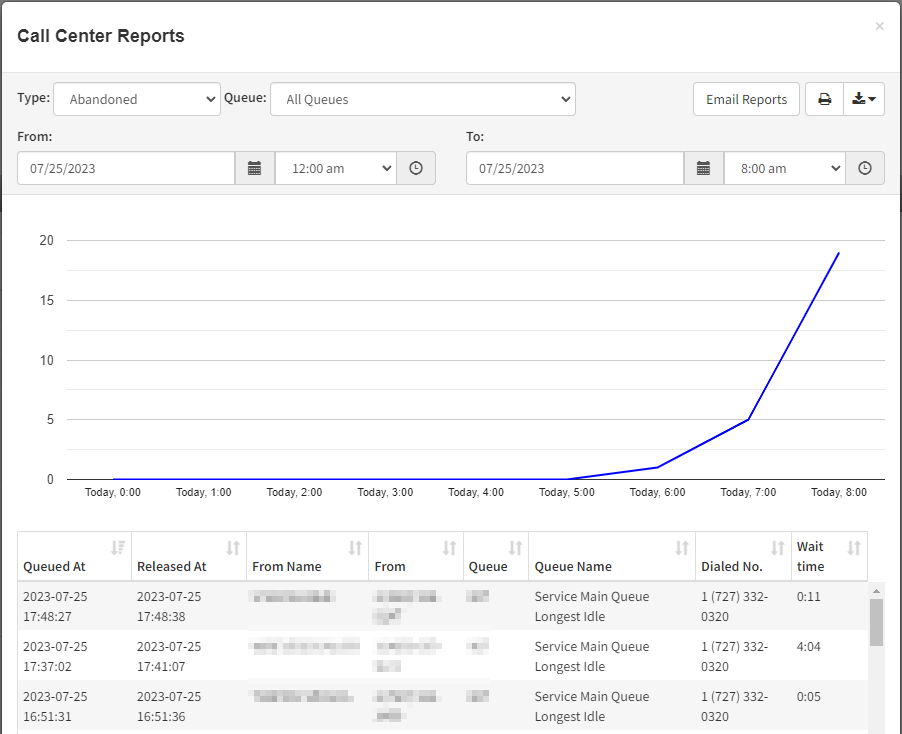
Task: Close the Call Center Reports dialog
Action: click(879, 26)
